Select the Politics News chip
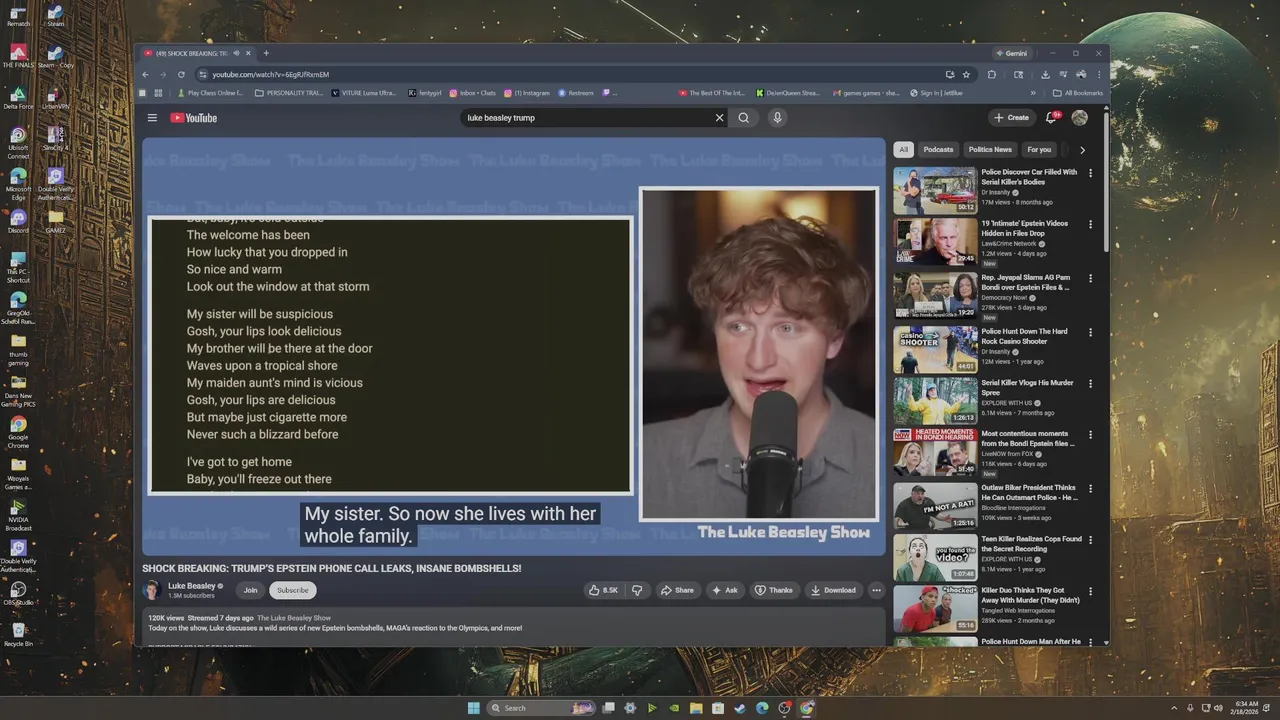Image resolution: width=1280 pixels, height=720 pixels. coord(990,150)
